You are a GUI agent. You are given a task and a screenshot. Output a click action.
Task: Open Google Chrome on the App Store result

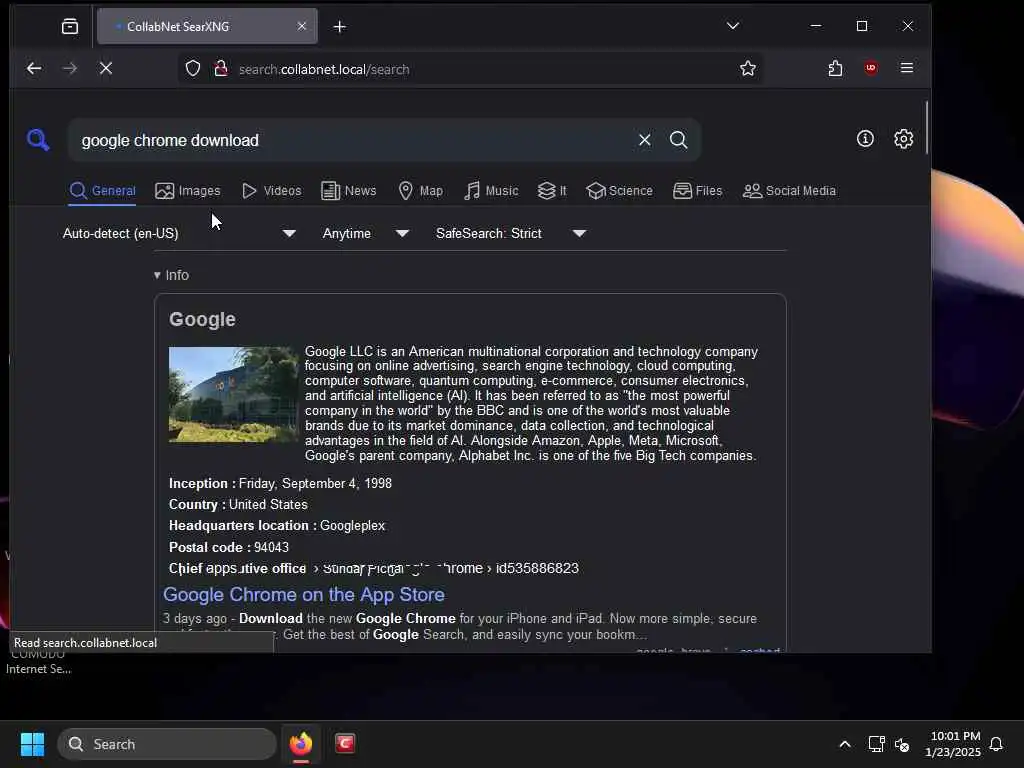304,594
